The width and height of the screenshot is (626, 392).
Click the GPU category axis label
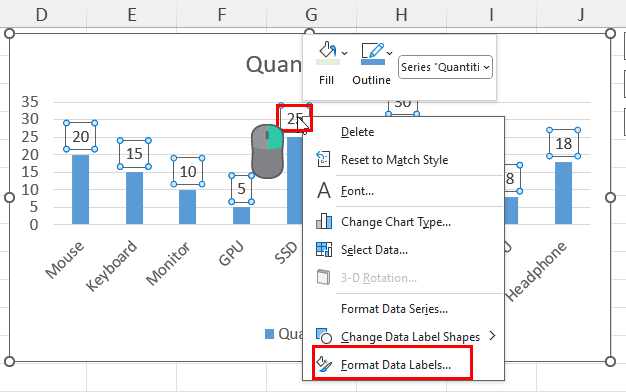(x=231, y=253)
